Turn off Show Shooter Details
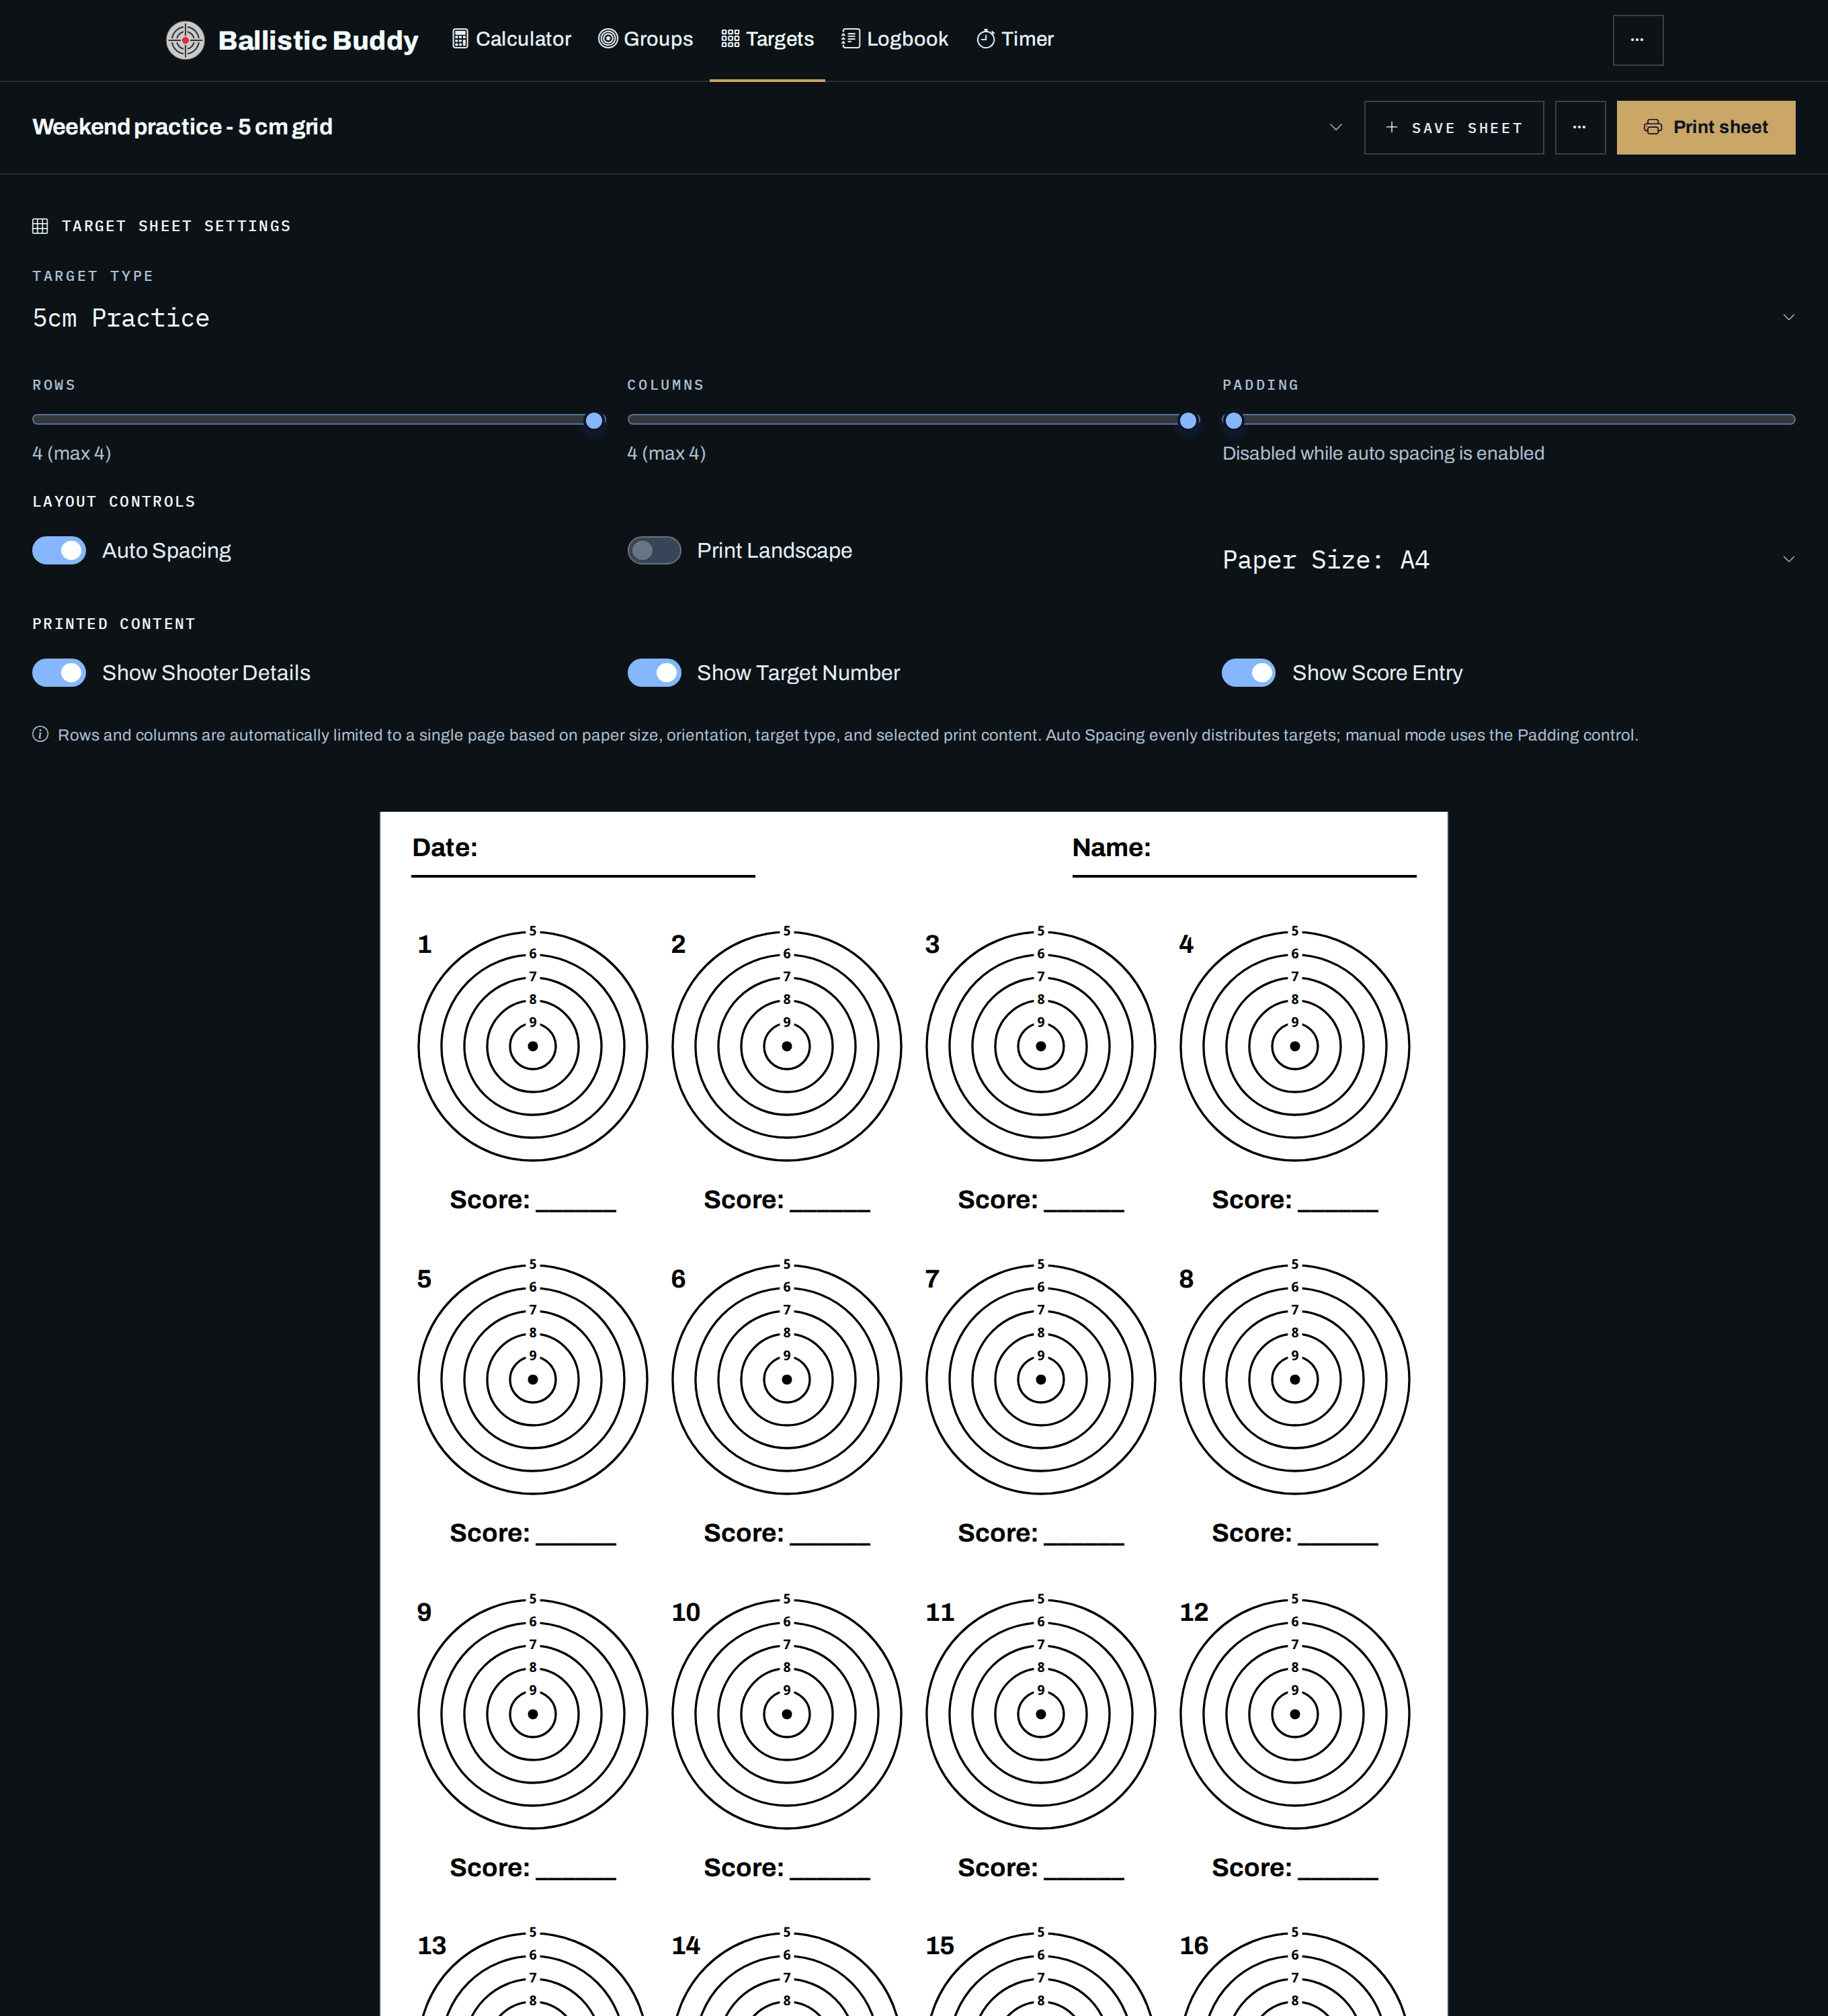 [x=59, y=673]
